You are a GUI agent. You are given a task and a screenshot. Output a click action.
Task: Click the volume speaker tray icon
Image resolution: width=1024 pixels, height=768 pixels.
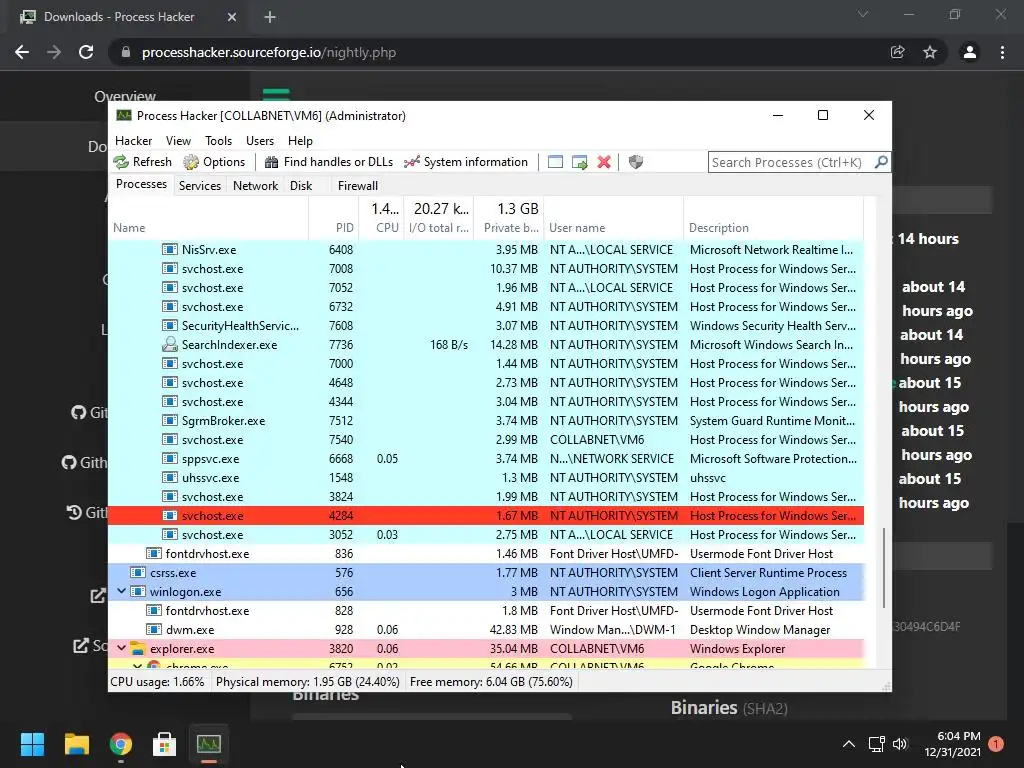tap(900, 744)
